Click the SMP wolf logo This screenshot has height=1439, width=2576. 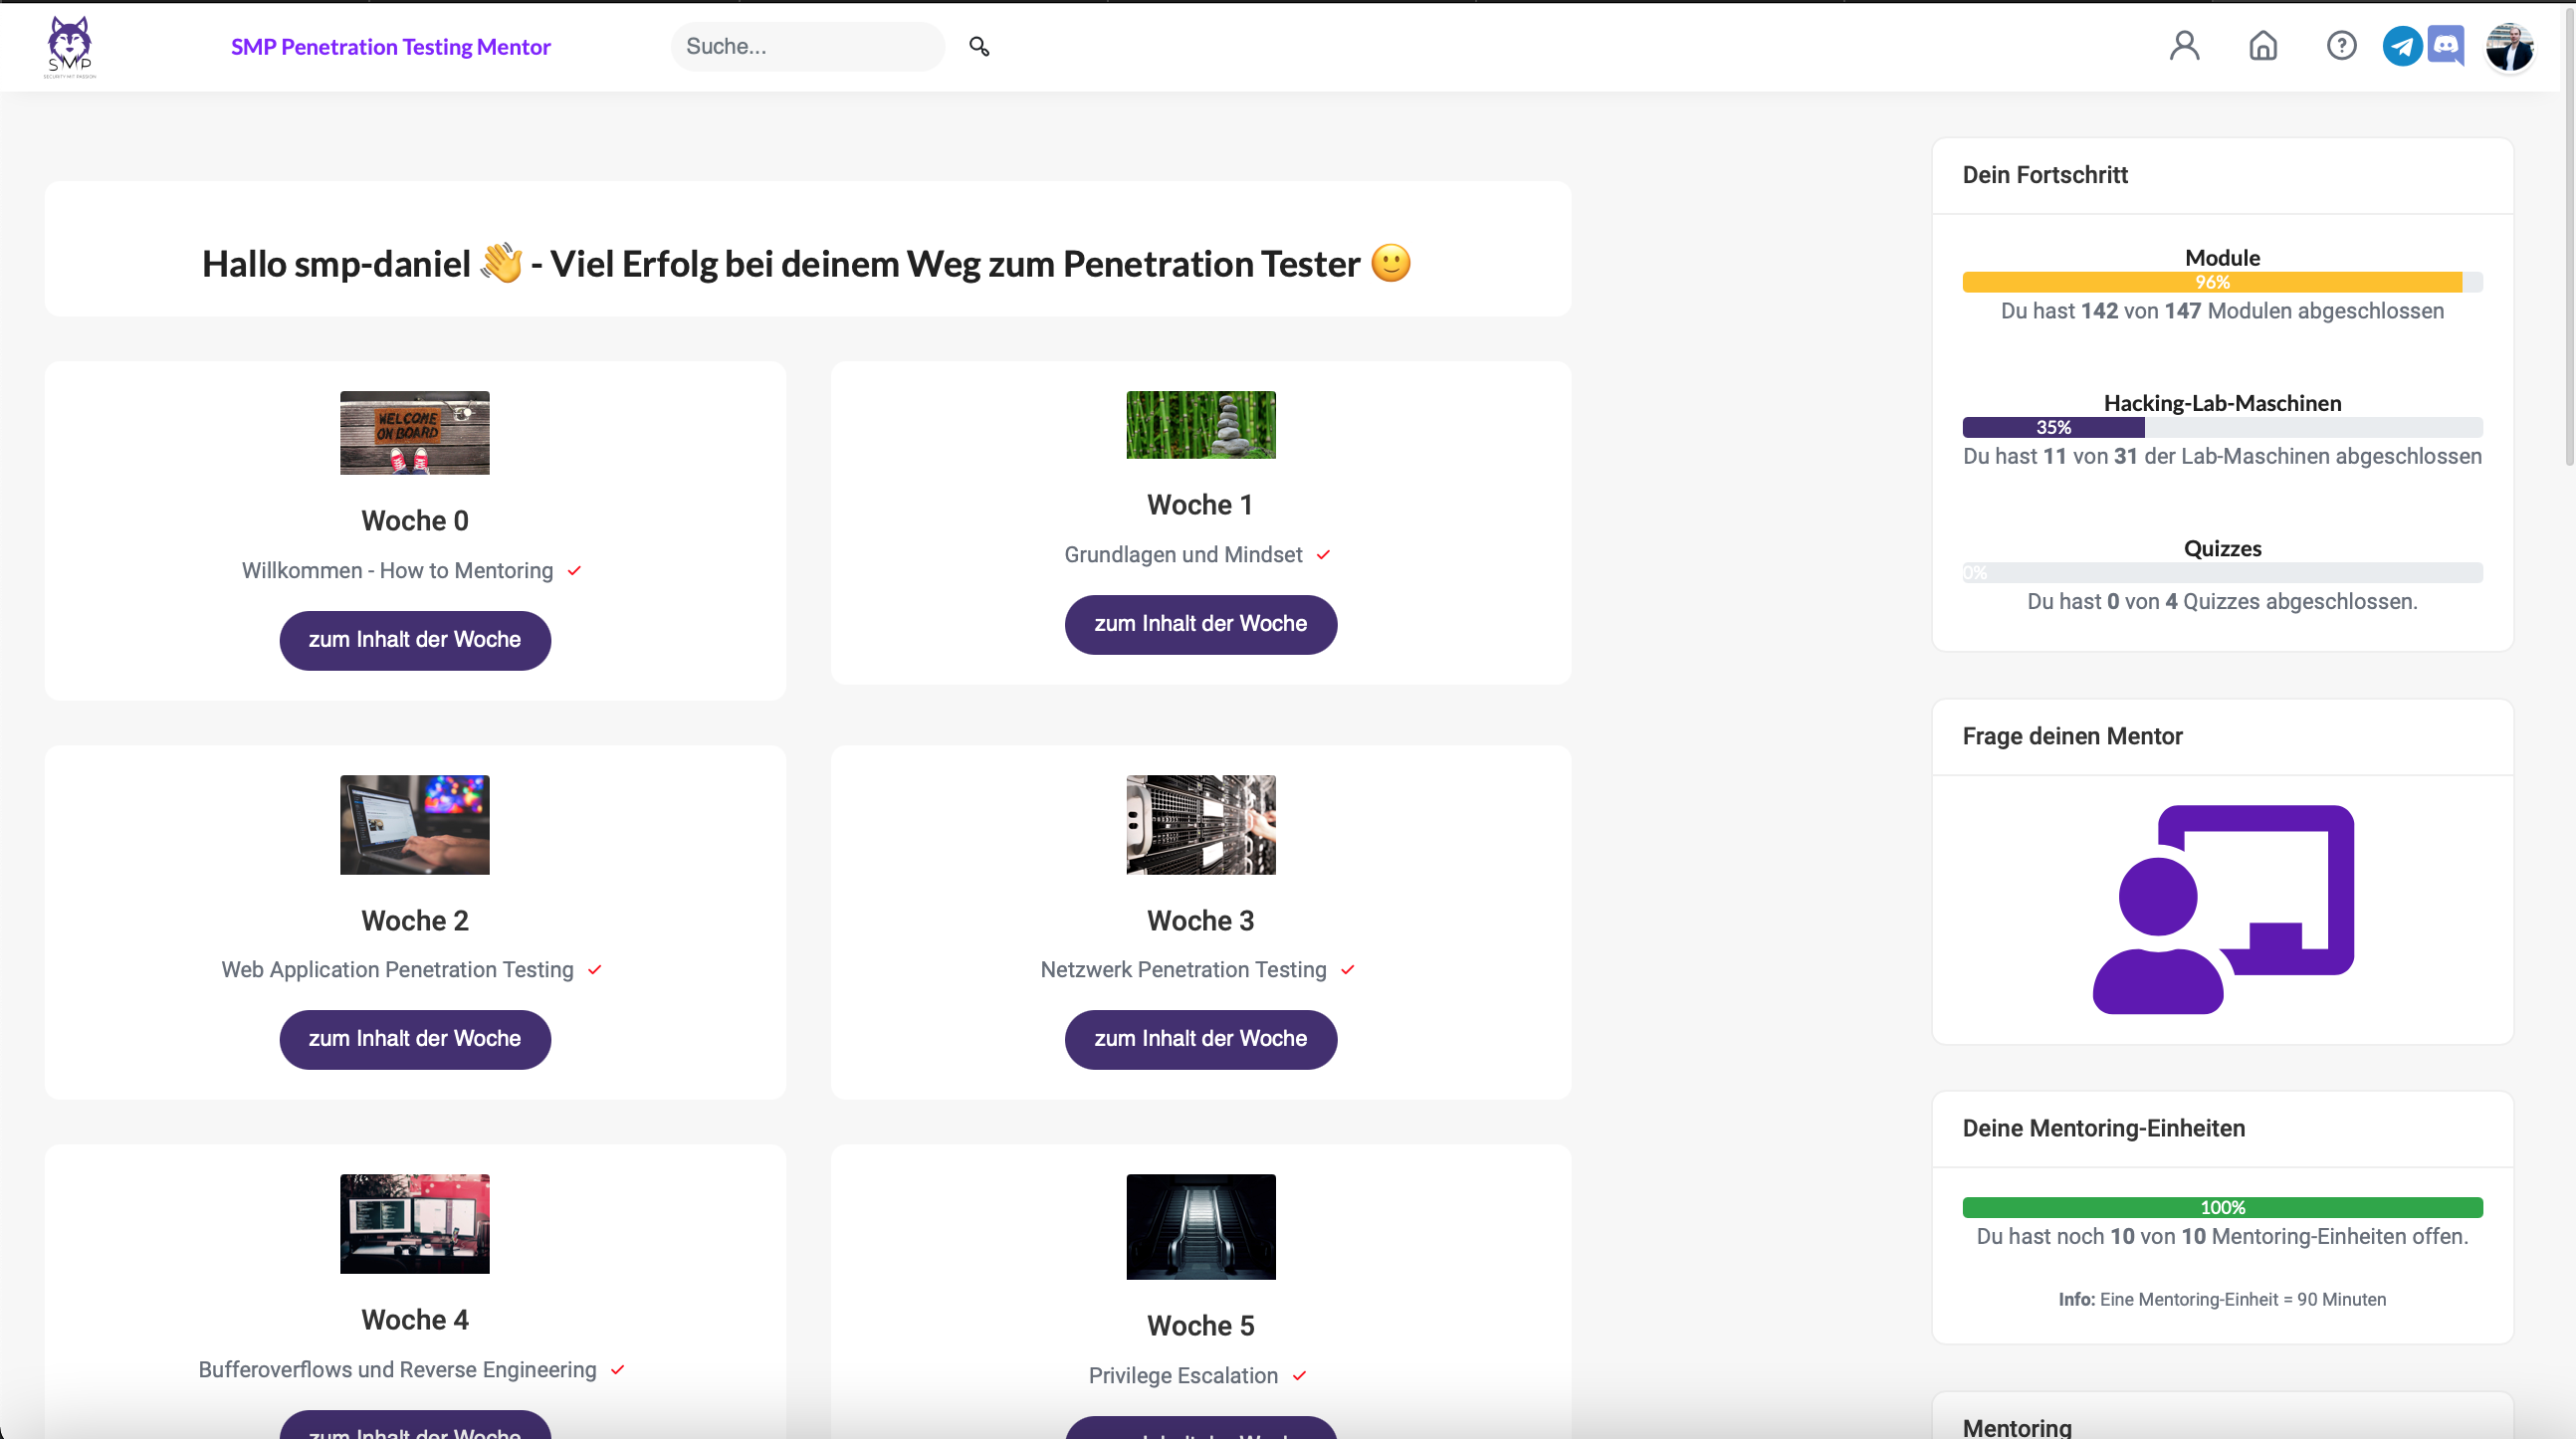(x=70, y=46)
